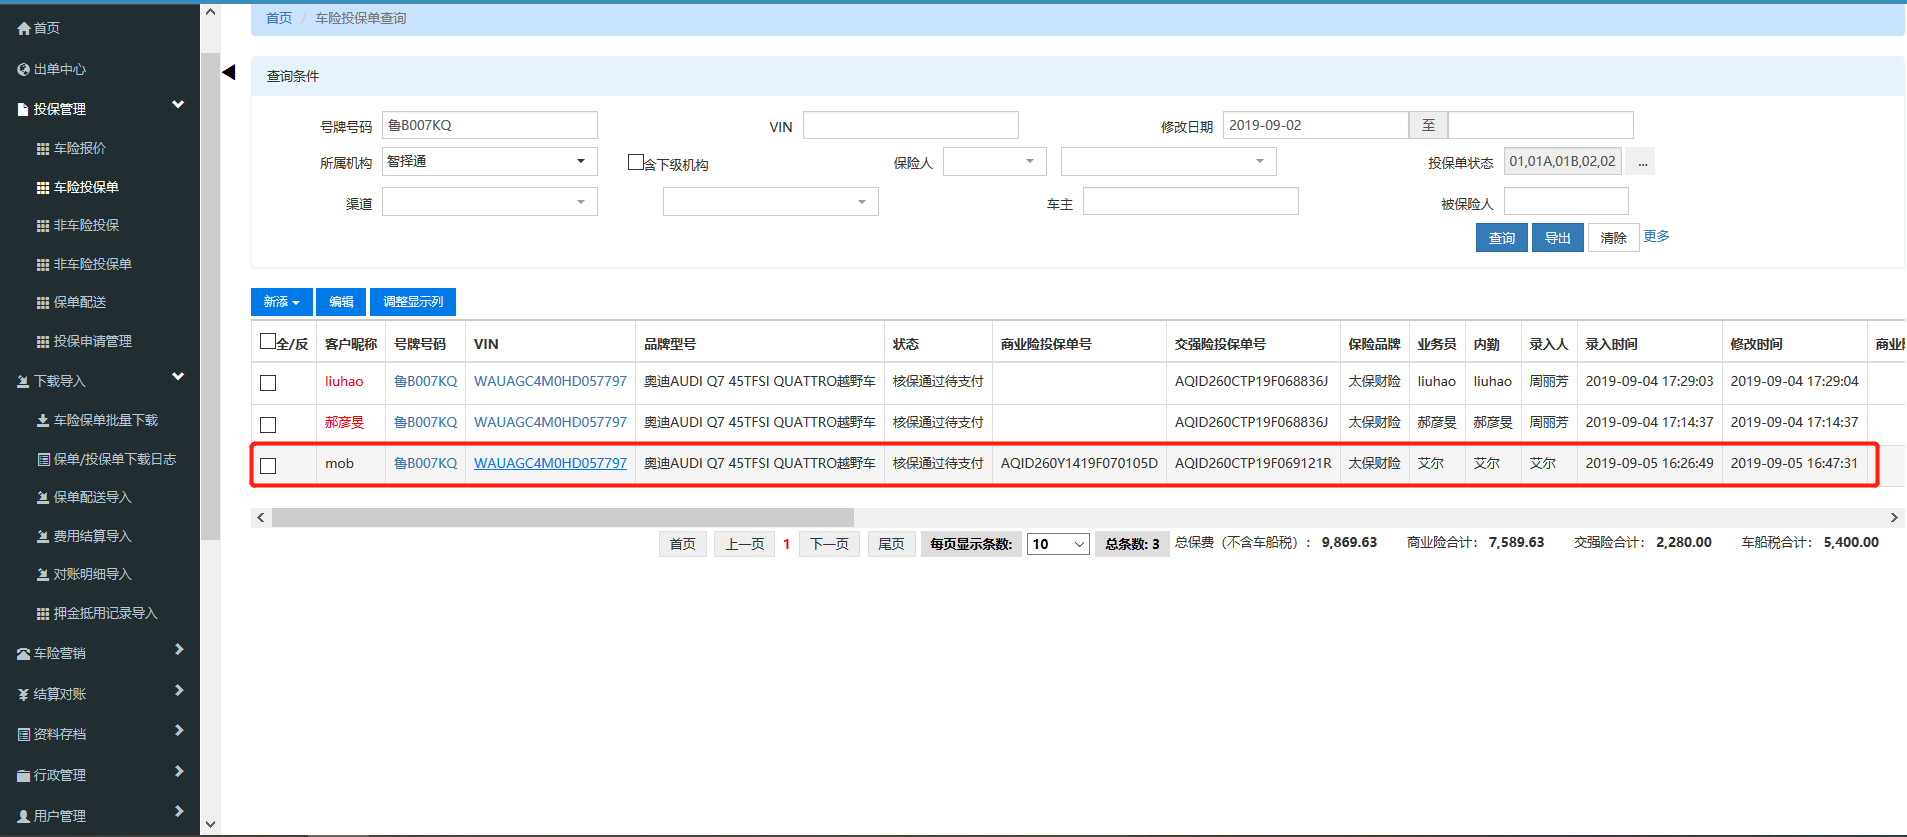
Task: Click the 调整显示列 button
Action: (413, 302)
